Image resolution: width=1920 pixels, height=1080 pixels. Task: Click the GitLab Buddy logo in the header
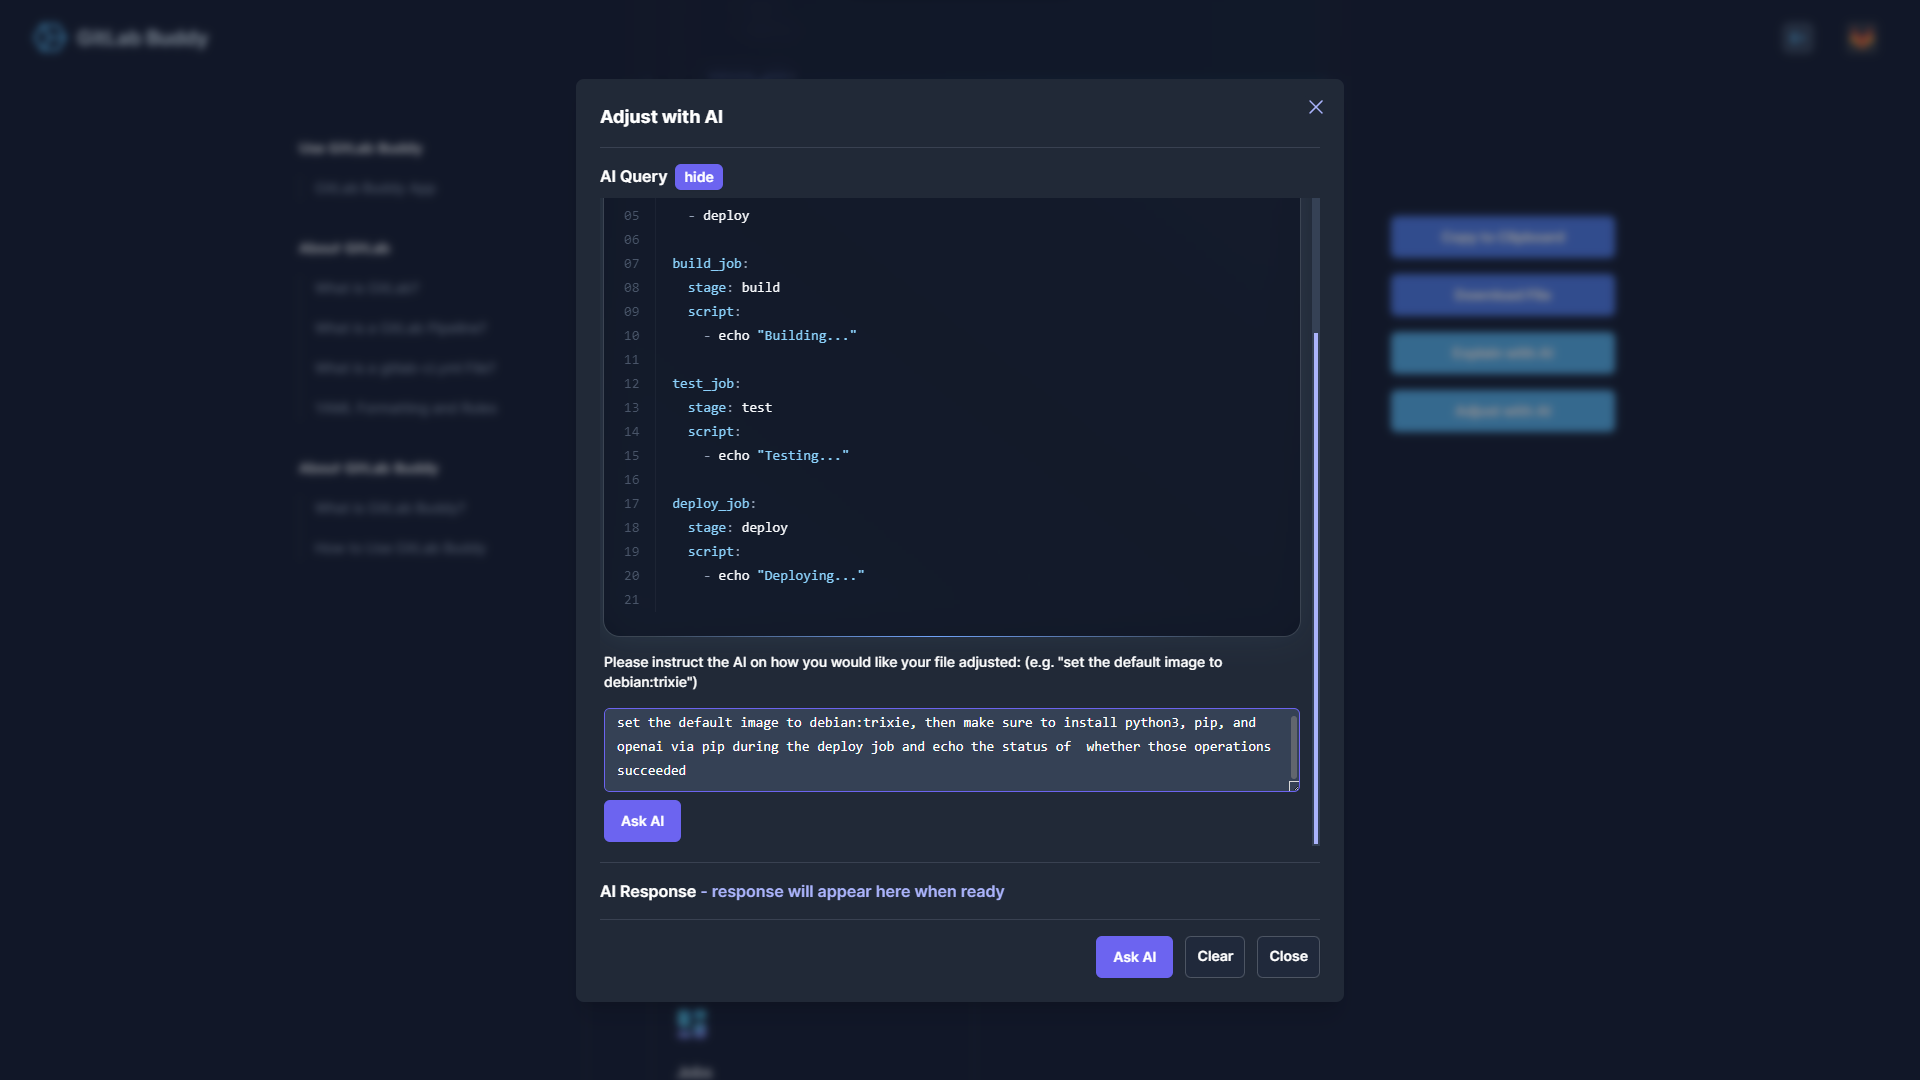click(x=50, y=38)
